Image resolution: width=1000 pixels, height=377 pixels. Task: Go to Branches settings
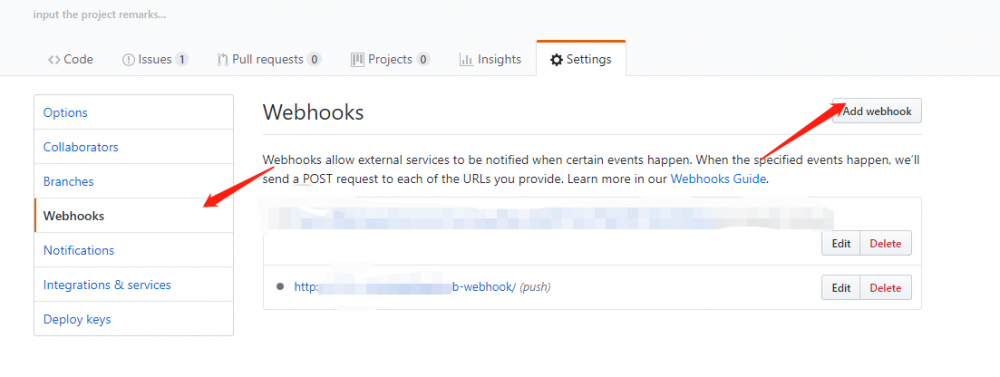pyautogui.click(x=134, y=181)
